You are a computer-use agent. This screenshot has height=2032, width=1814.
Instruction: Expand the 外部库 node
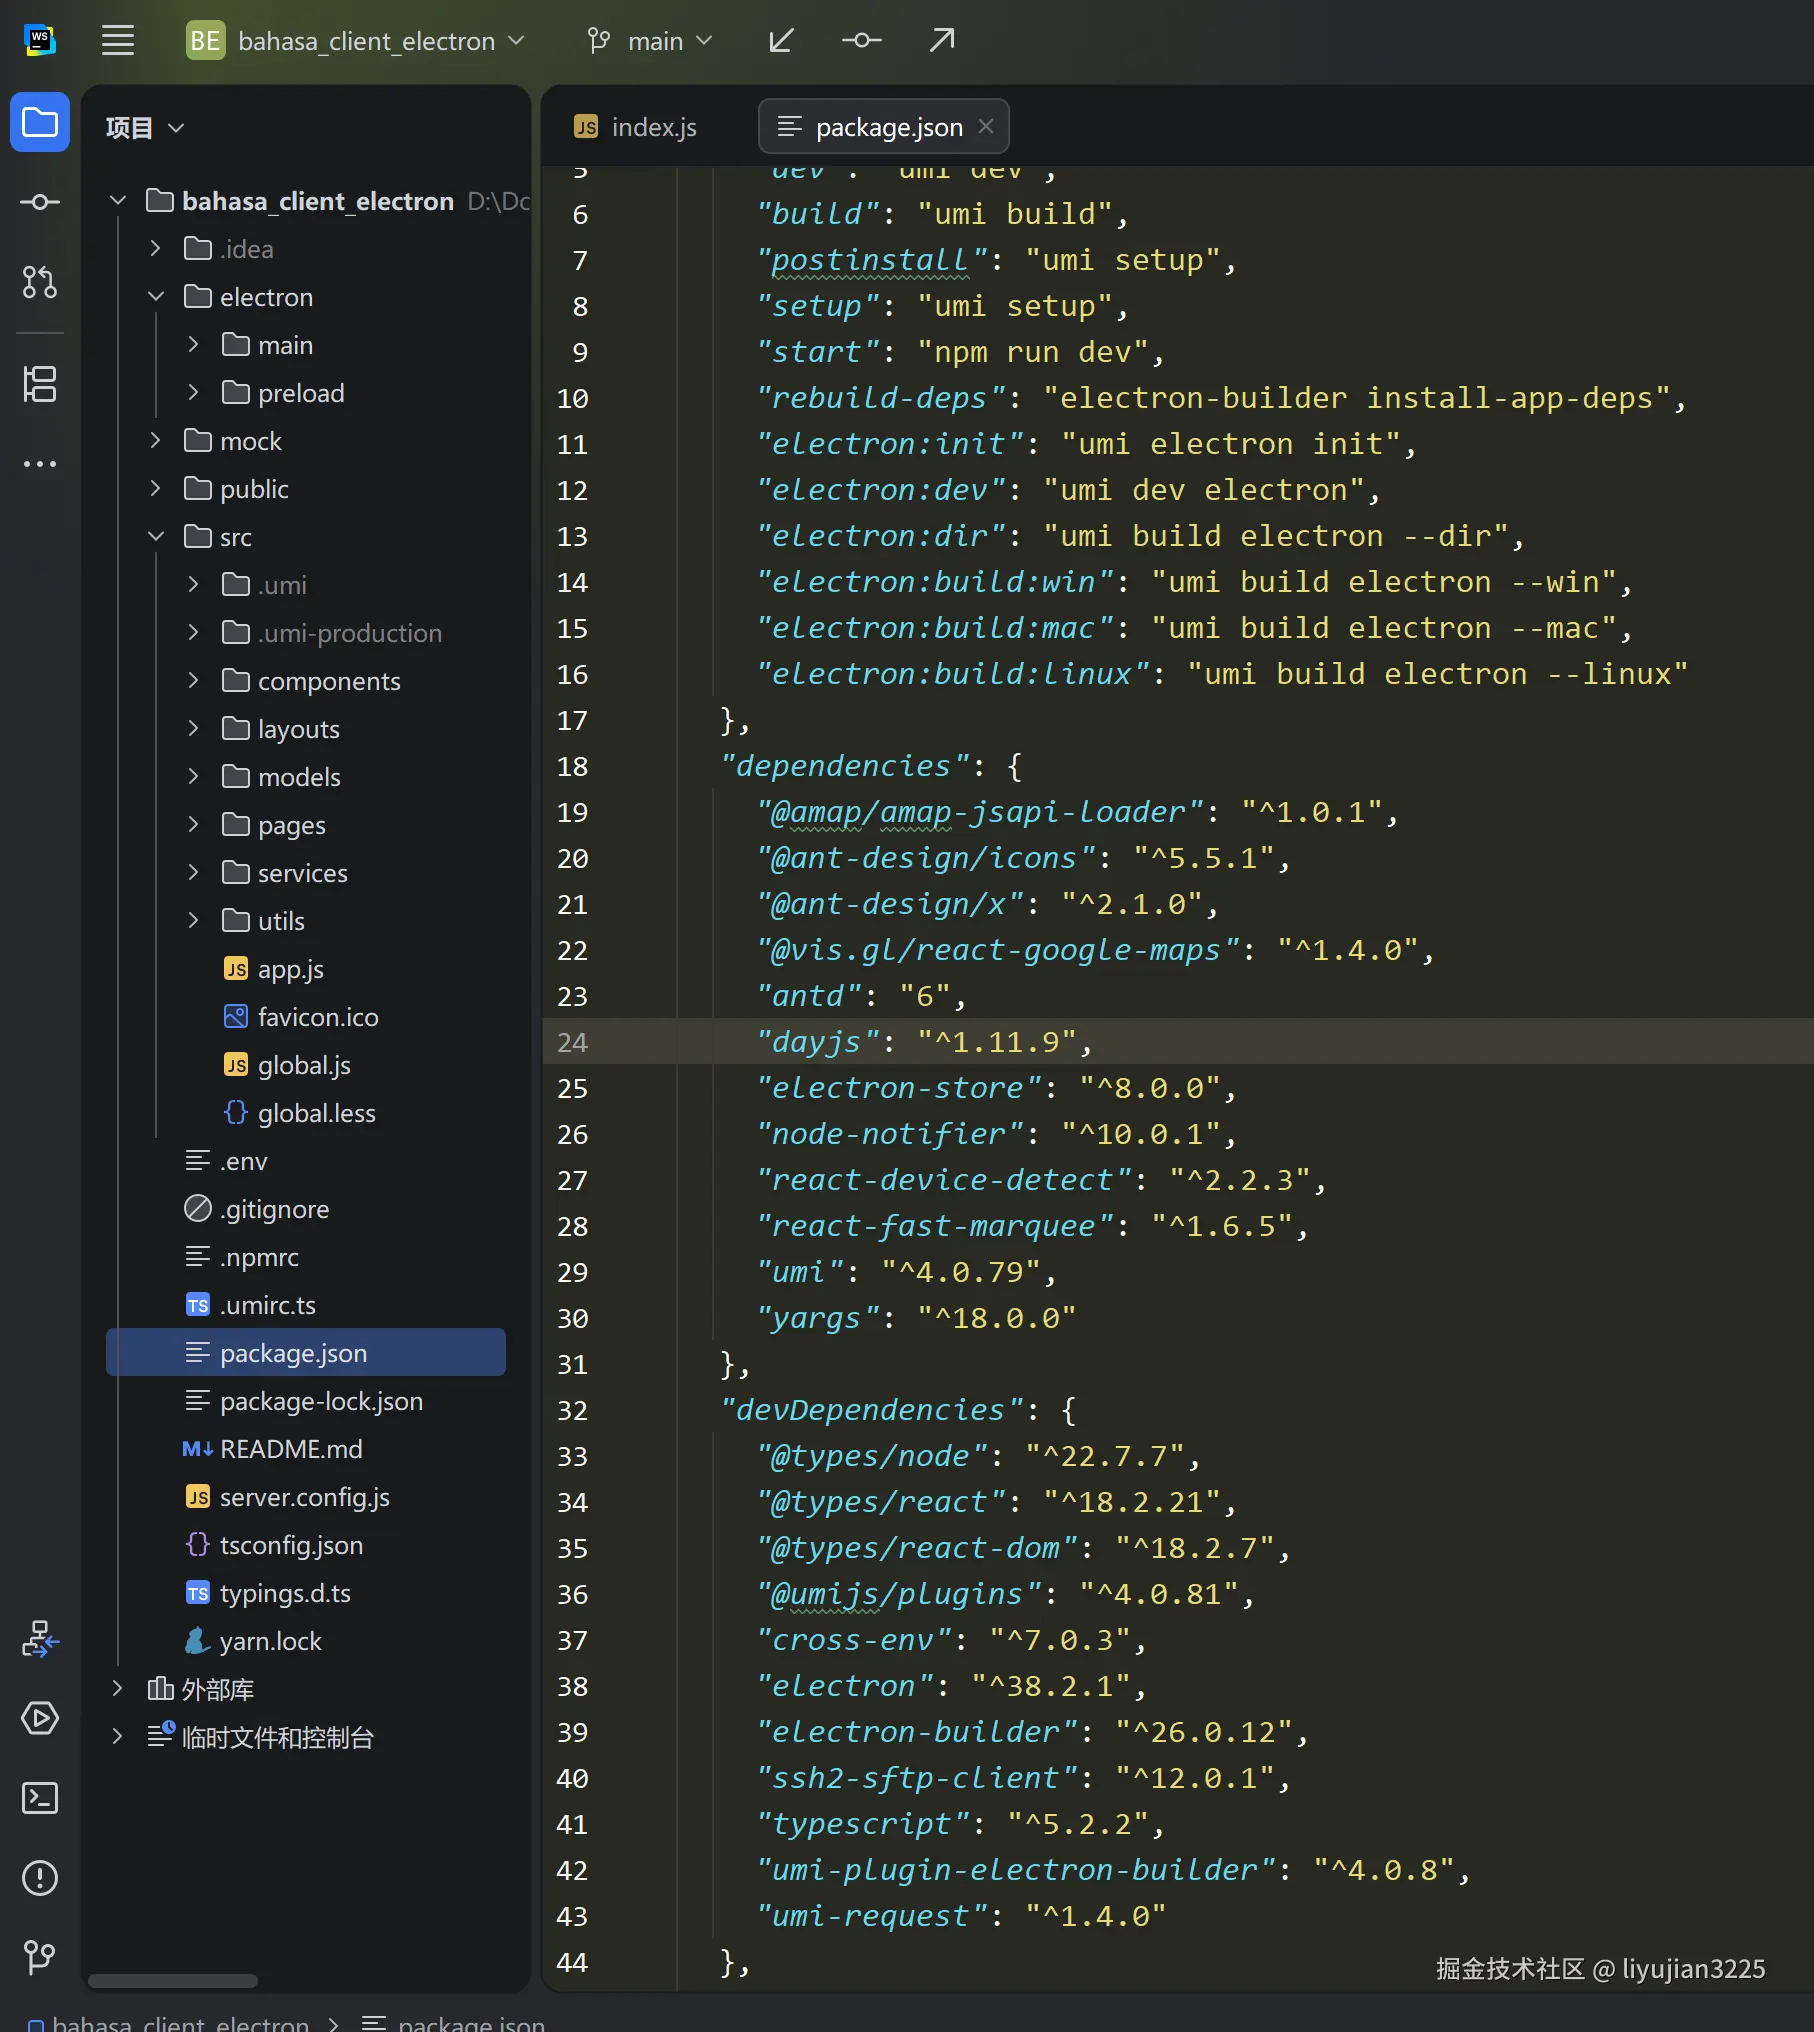pos(117,1689)
